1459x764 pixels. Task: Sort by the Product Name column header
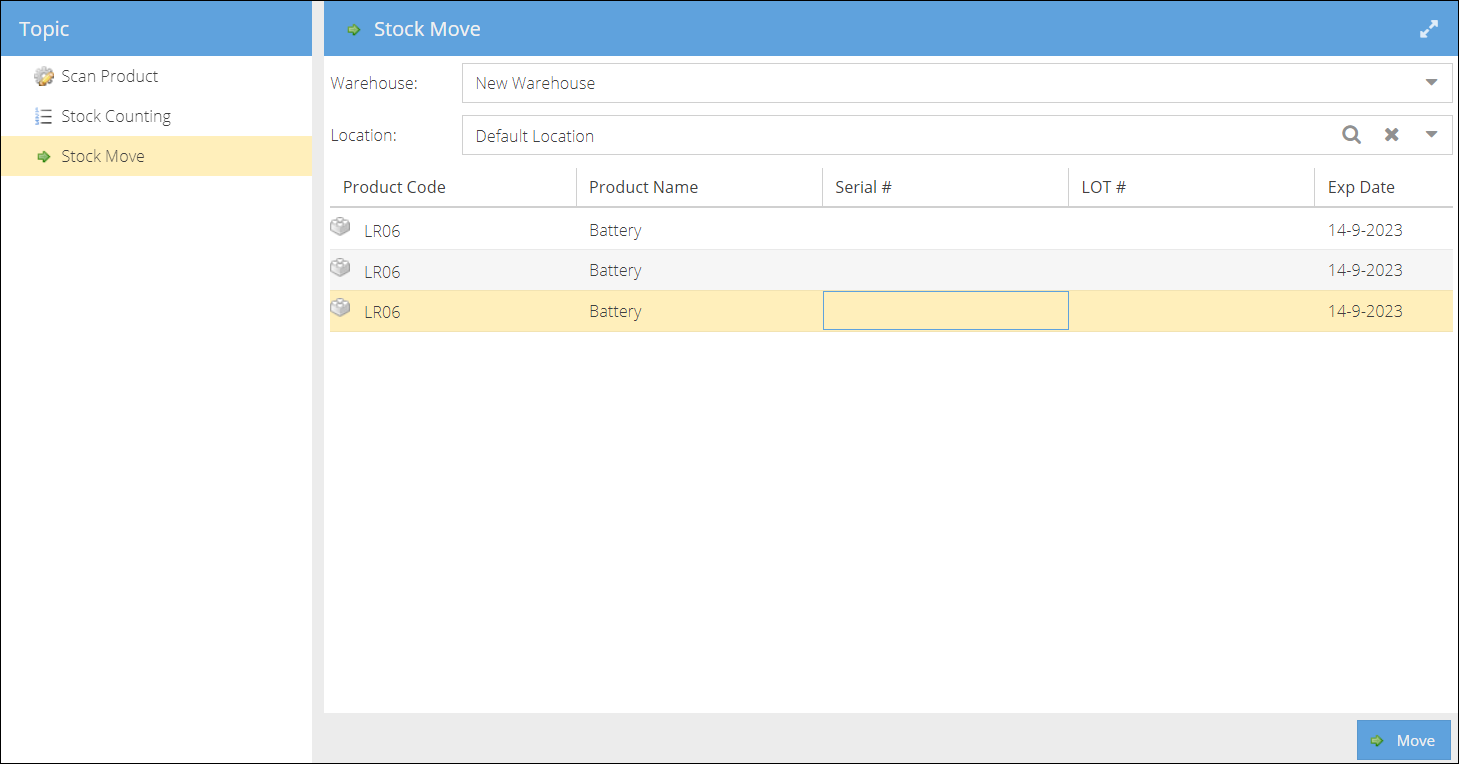(699, 187)
